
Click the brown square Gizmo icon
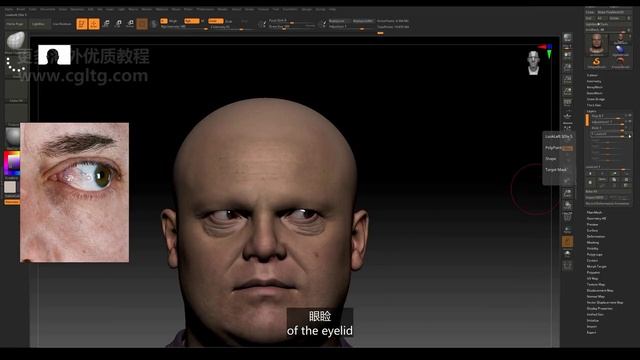tap(142, 24)
